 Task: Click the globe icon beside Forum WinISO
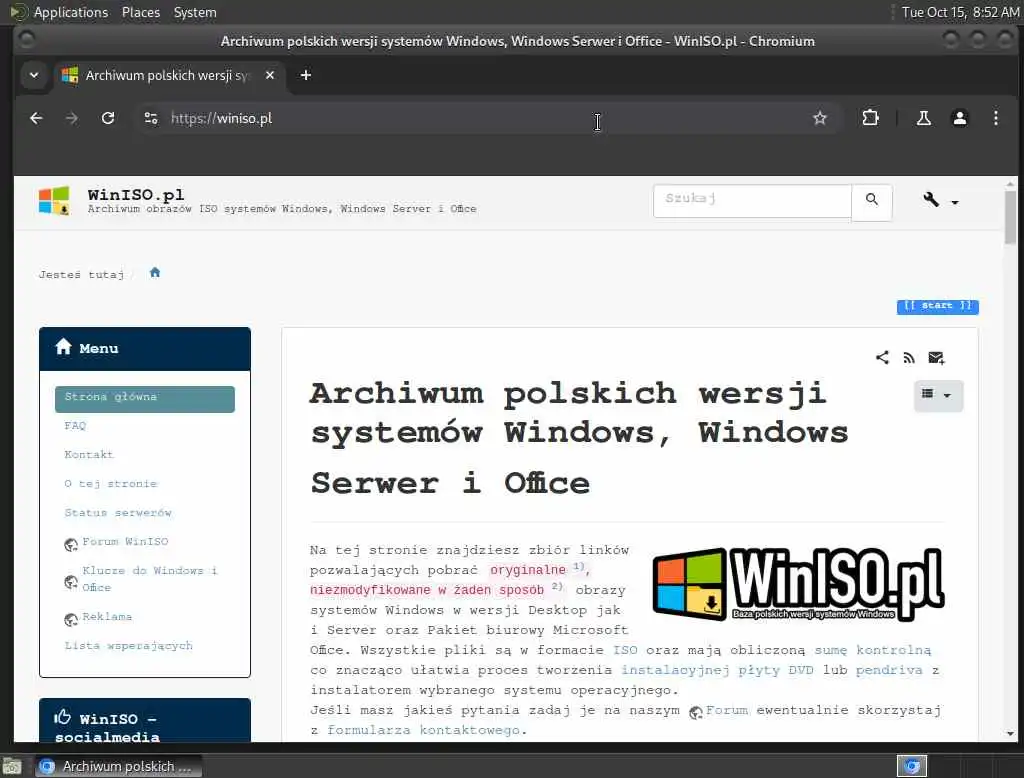click(71, 545)
